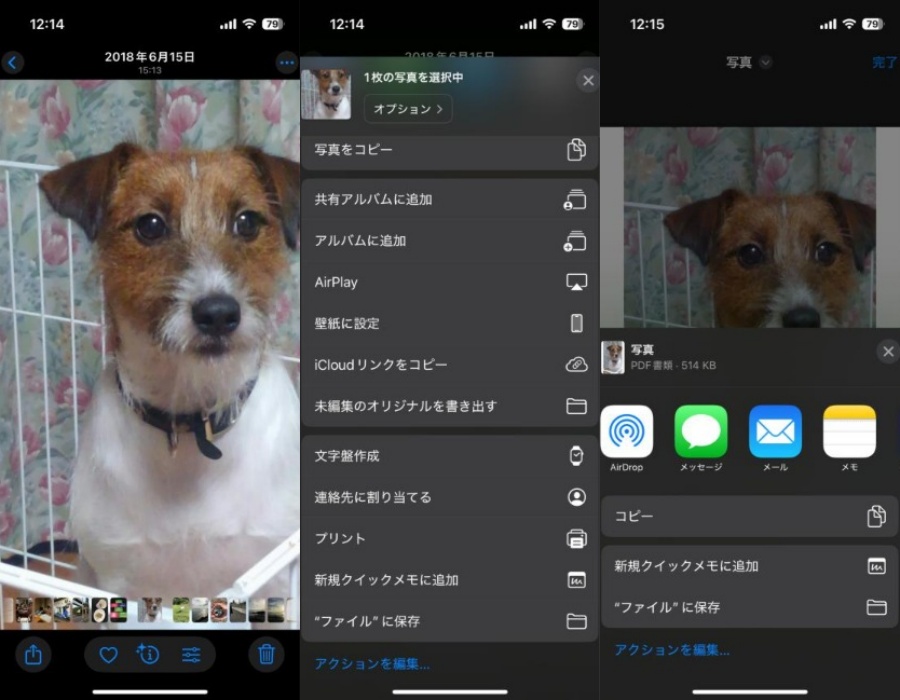Screen dimensions: 900x700
Task: Open the edit adjustments sliders icon
Action: point(191,655)
